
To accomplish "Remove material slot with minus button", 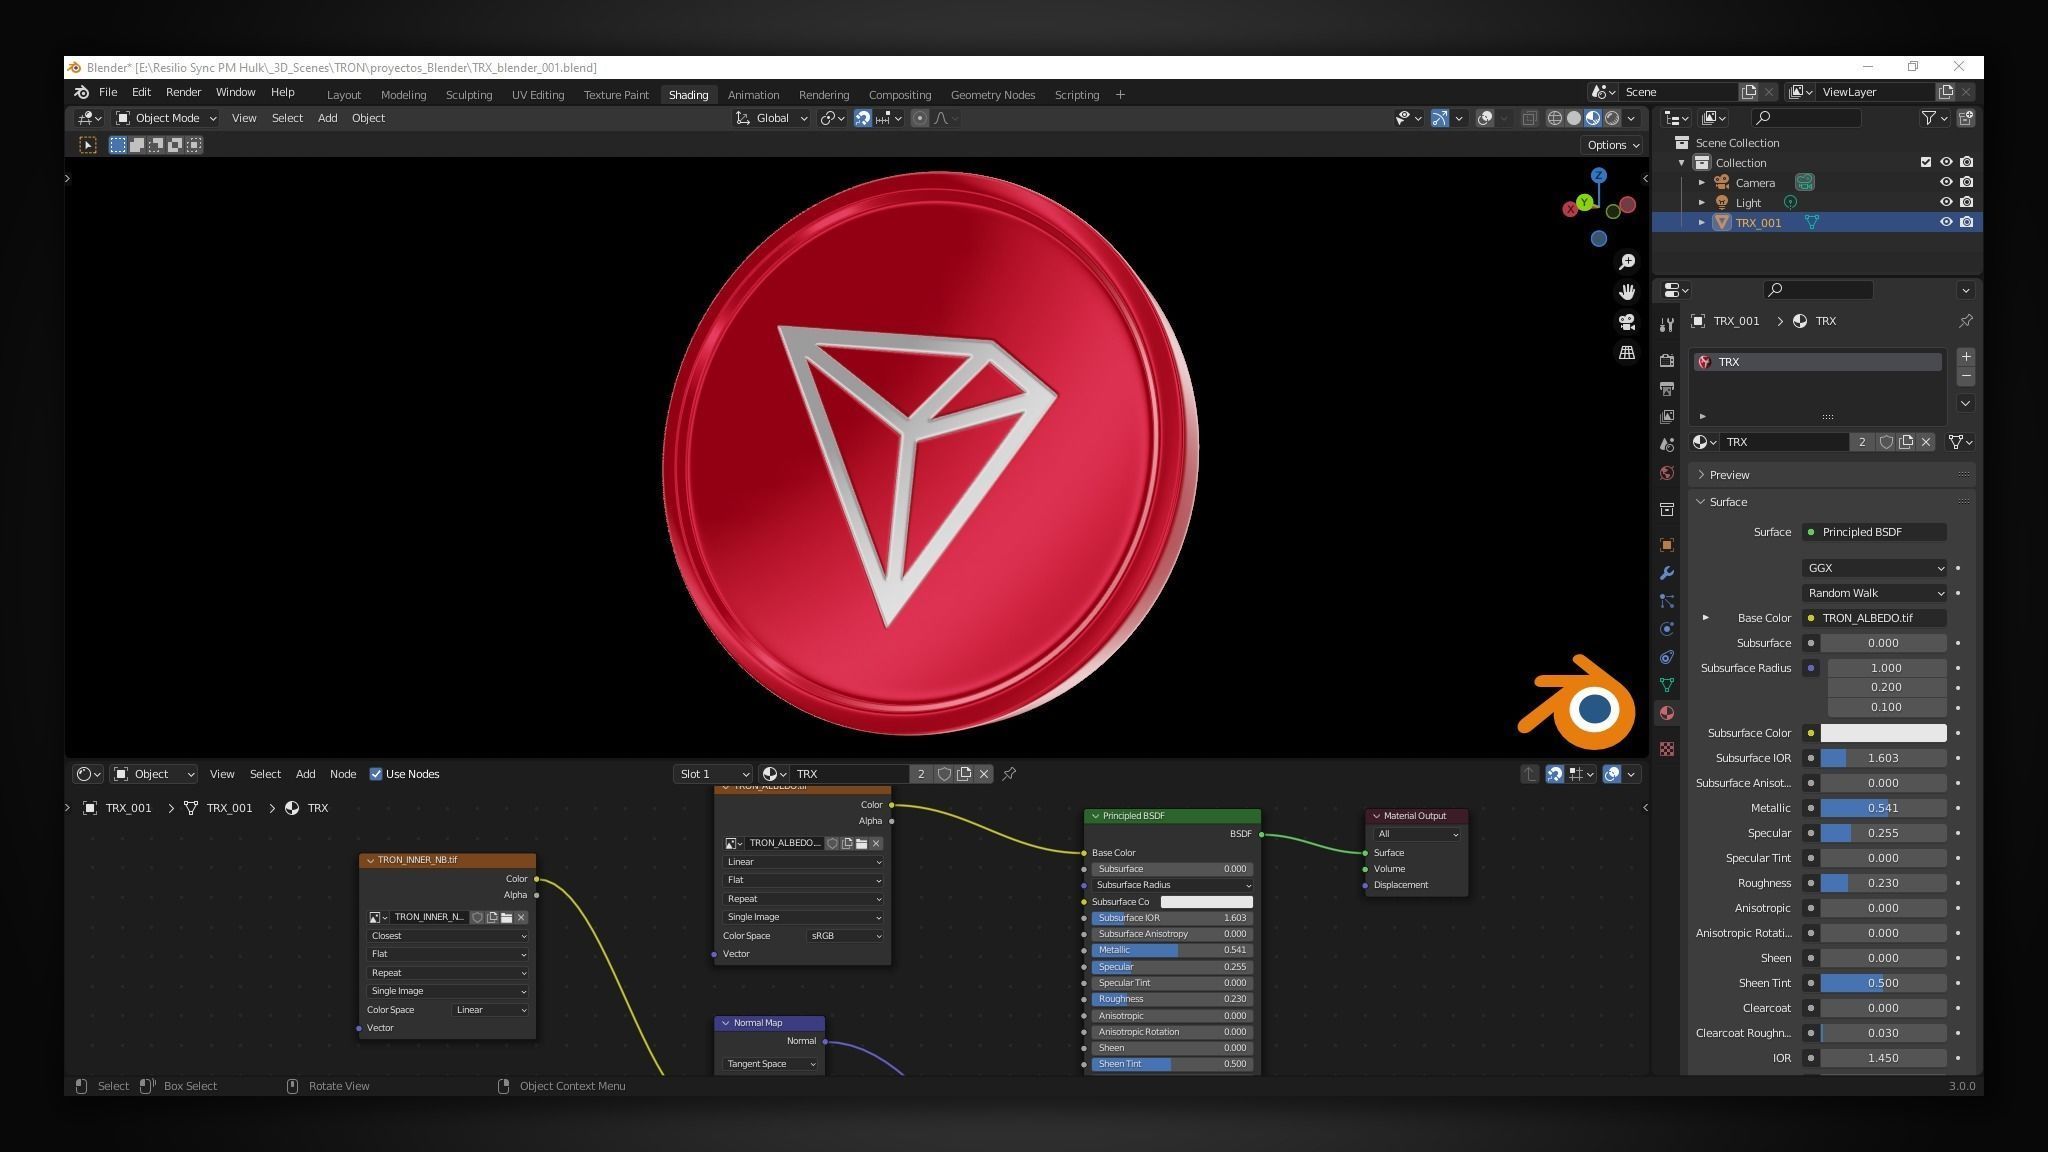I will click(1966, 376).
